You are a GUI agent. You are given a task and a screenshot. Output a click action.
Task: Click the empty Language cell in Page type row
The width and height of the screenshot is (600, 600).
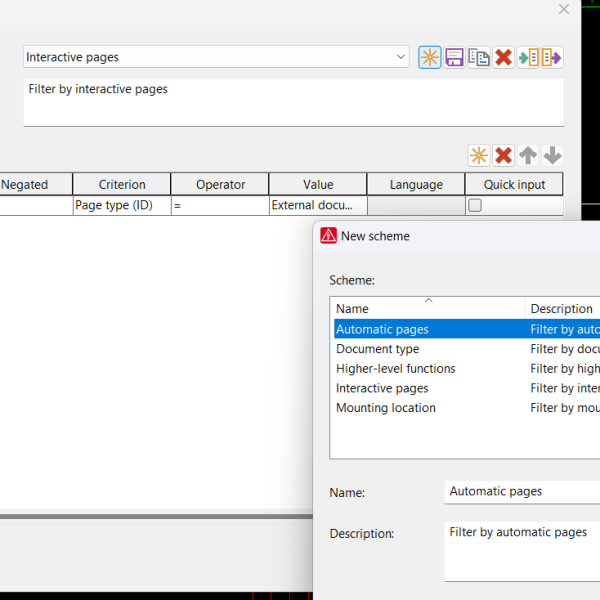tap(416, 205)
